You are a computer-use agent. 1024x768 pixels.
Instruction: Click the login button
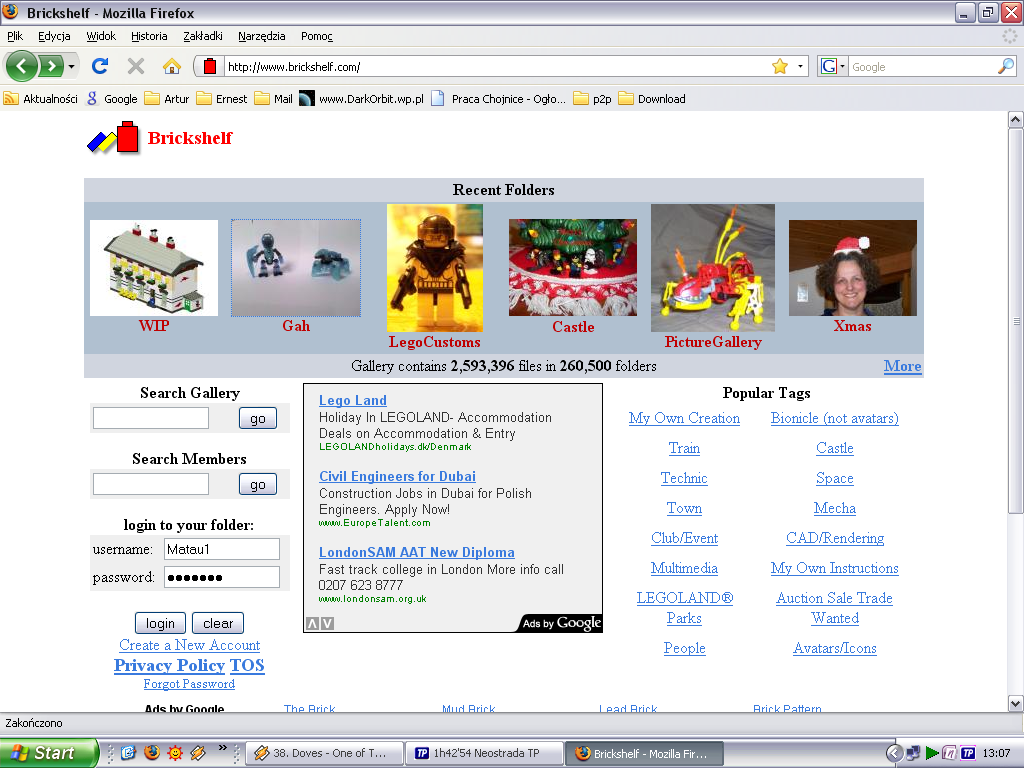tap(160, 623)
